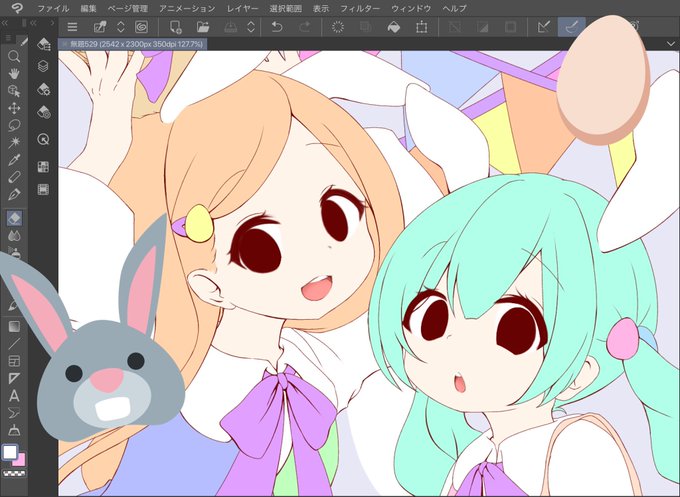Select the Blend water drops tool
The height and width of the screenshot is (497, 680).
[14, 235]
